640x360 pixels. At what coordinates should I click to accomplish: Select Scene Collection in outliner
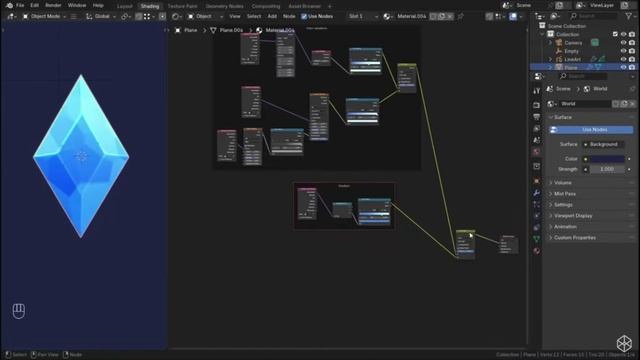[x=567, y=26]
